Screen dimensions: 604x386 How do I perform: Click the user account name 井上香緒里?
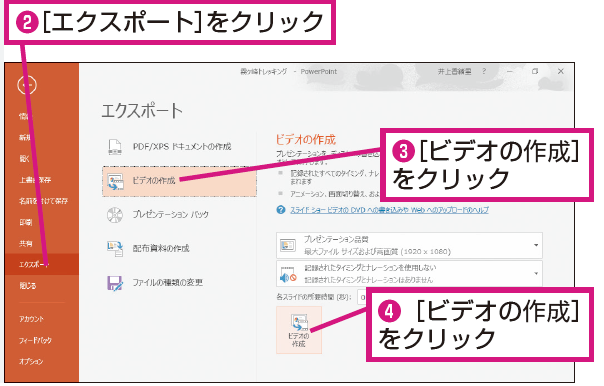click(454, 71)
